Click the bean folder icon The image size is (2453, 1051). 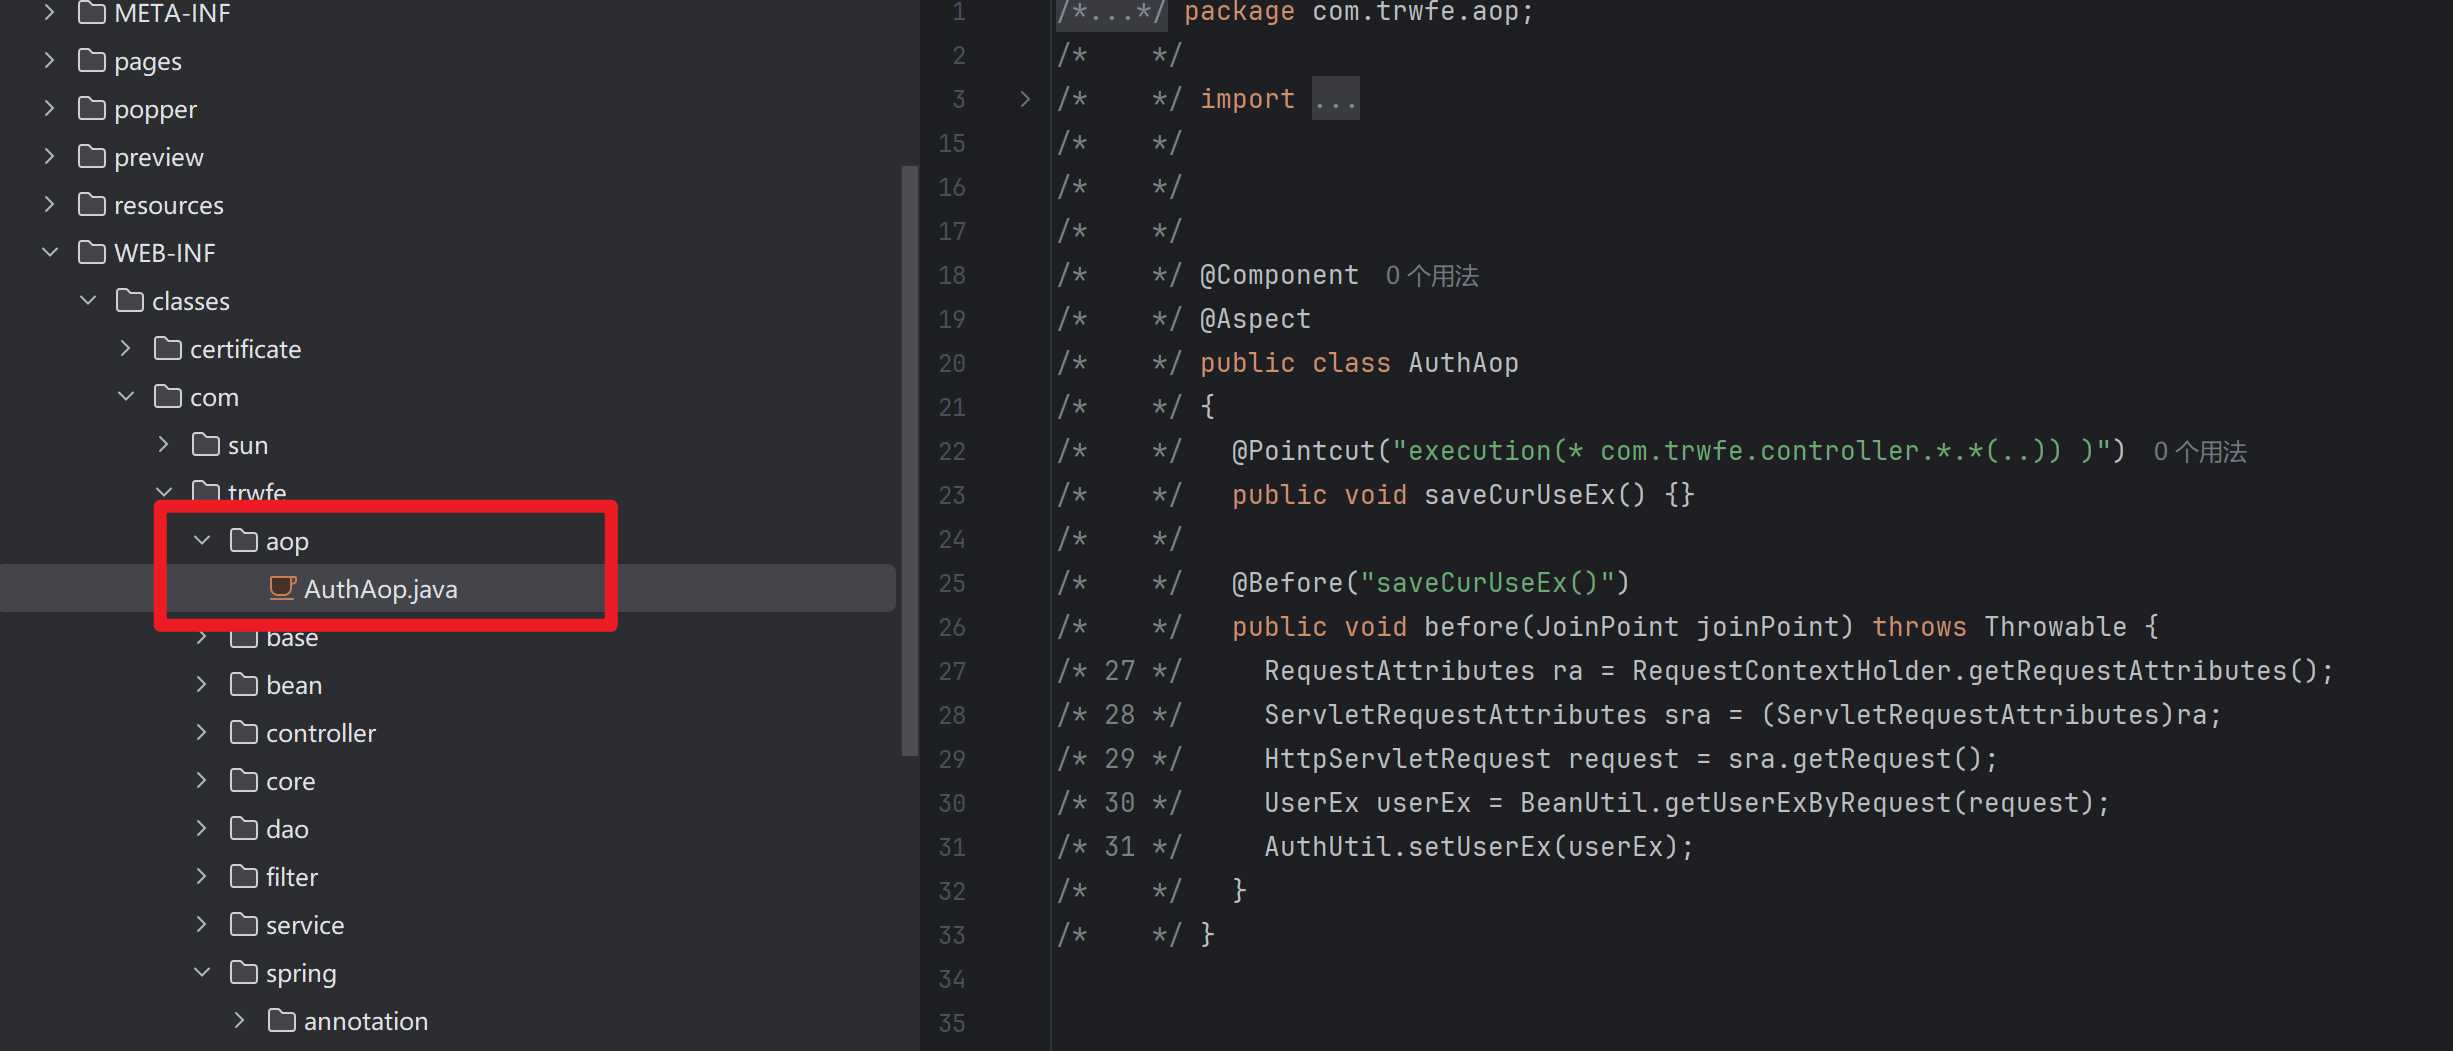[244, 685]
